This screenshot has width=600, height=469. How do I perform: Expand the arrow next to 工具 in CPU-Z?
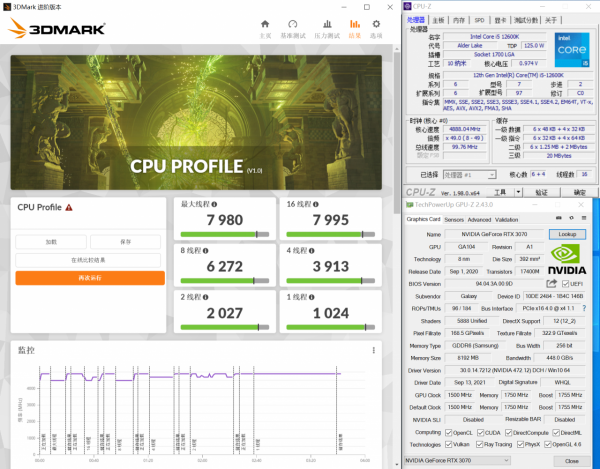pyautogui.click(x=518, y=192)
